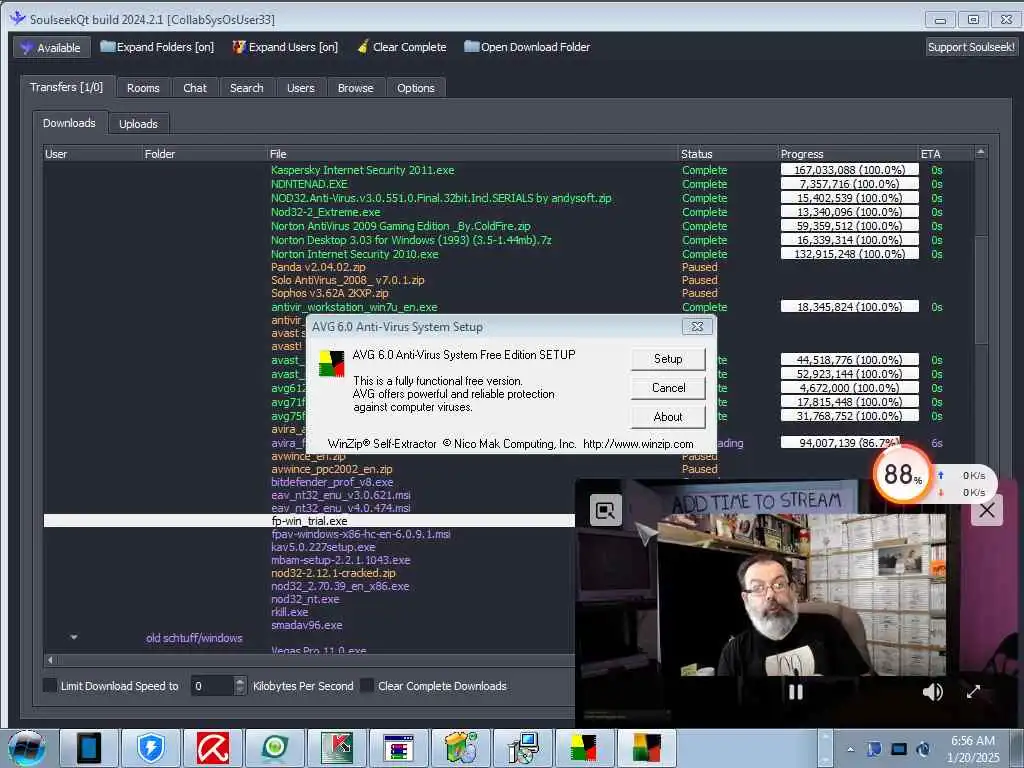The image size is (1024, 768).
Task: Open the green recycle-bin uninstaller taskbar icon
Action: pyautogui.click(x=460, y=748)
